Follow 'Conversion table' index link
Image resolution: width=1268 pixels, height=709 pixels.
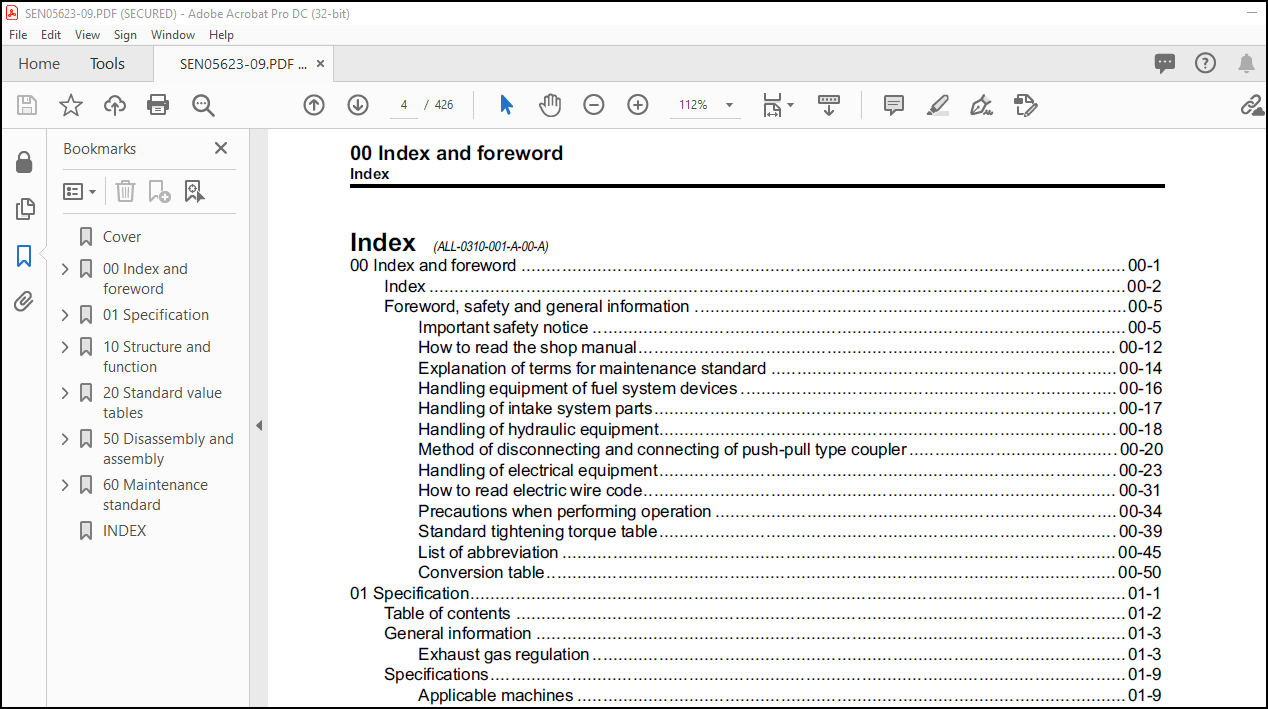pyautogui.click(x=481, y=573)
